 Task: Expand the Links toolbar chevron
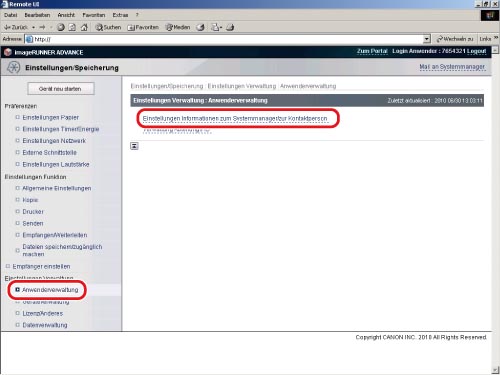(496, 38)
